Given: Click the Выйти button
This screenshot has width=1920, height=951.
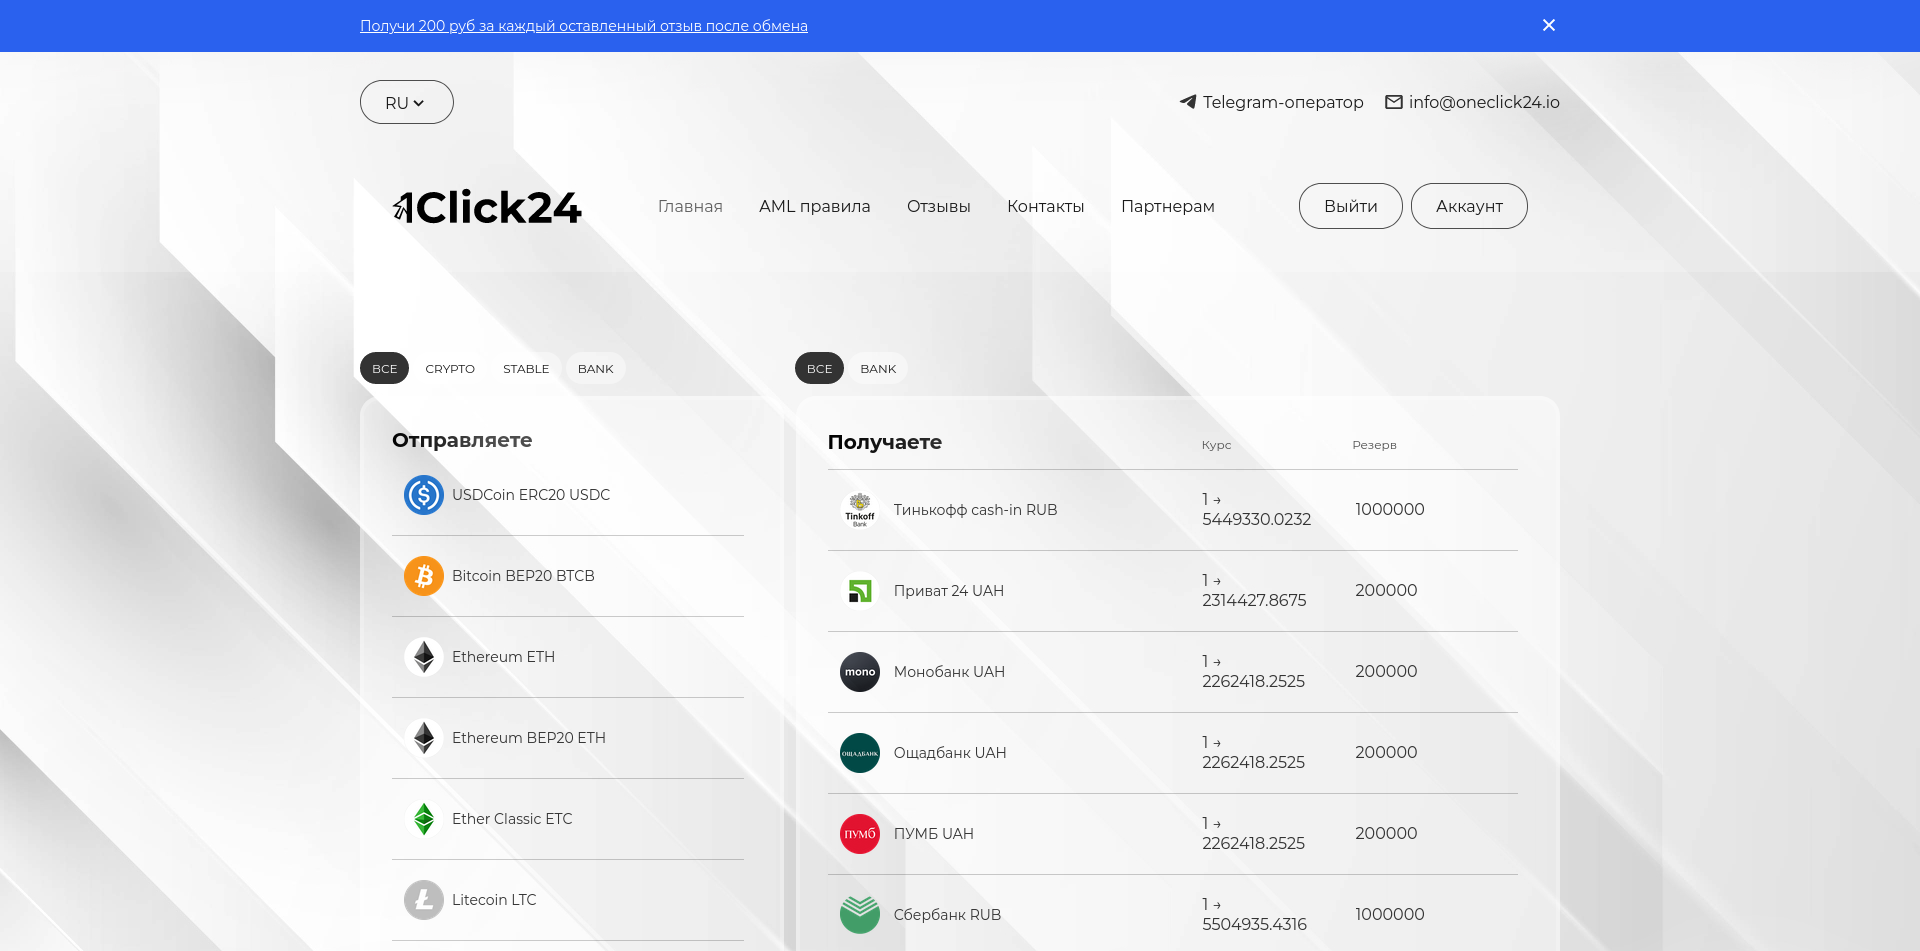Looking at the screenshot, I should tap(1351, 206).
